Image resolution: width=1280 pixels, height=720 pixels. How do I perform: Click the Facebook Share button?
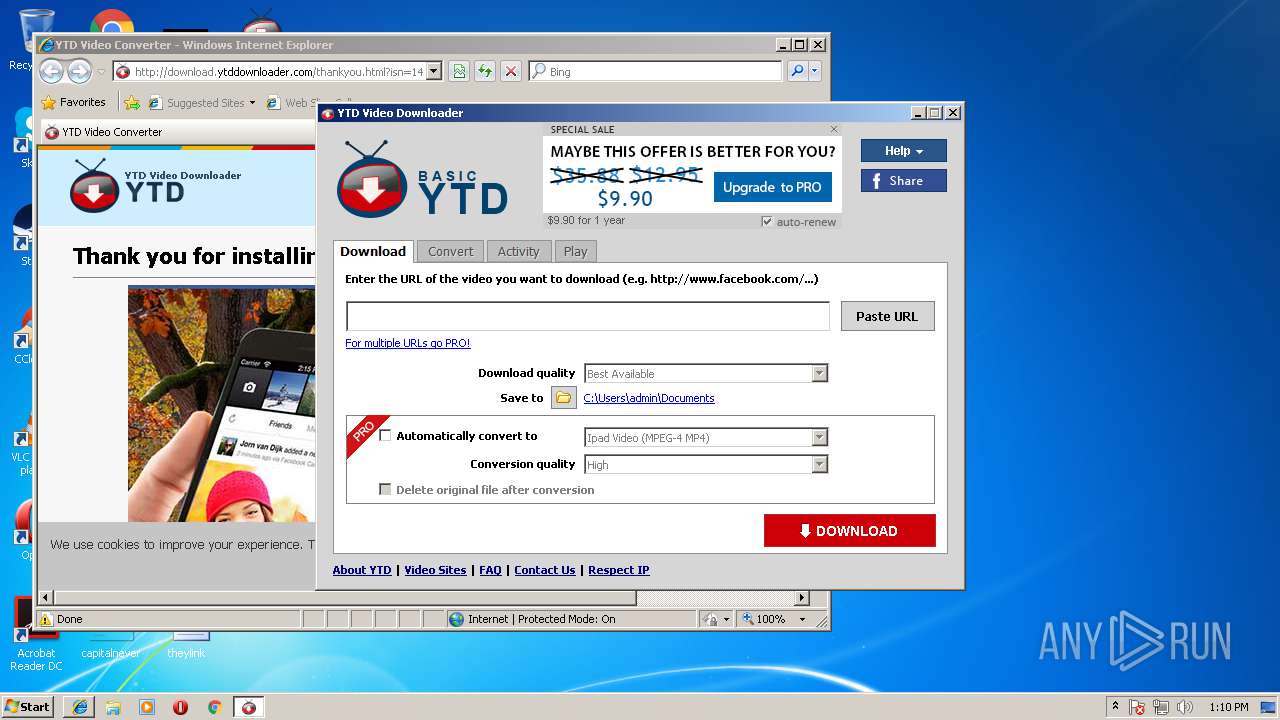click(903, 181)
